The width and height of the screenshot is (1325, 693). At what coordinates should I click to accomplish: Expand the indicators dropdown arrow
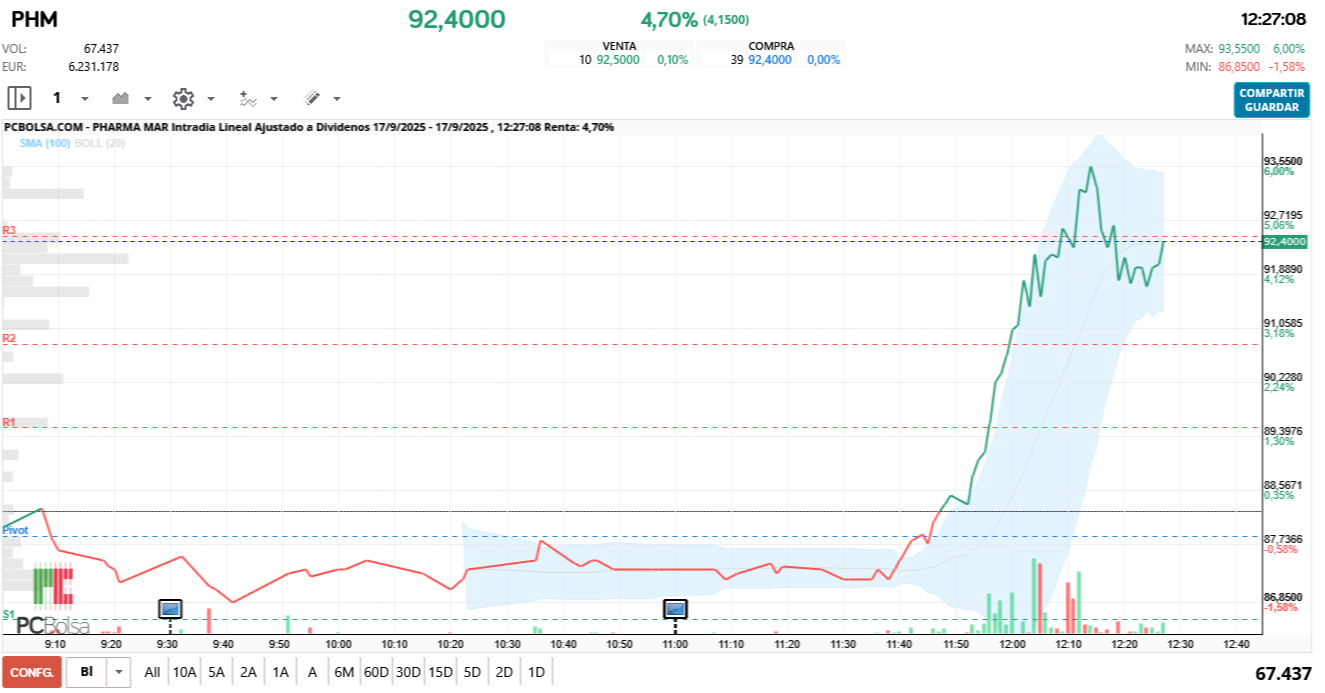pos(274,99)
